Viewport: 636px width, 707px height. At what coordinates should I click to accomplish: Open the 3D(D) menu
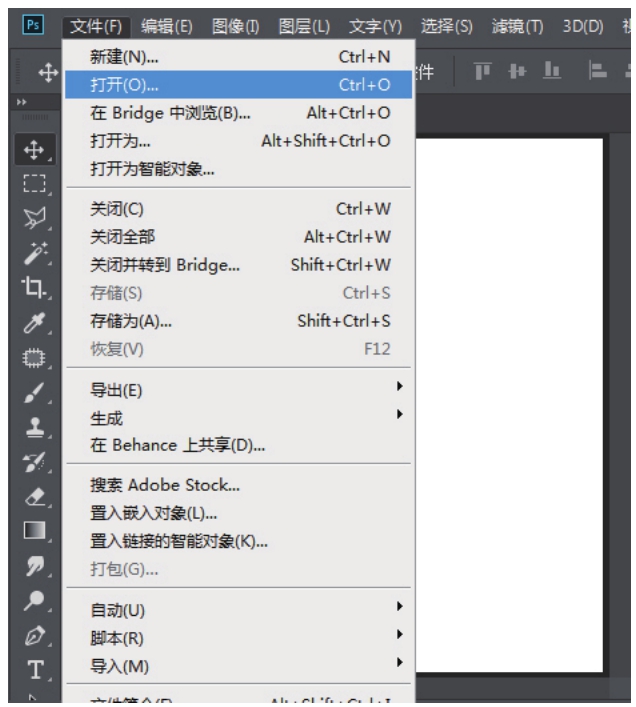click(583, 27)
